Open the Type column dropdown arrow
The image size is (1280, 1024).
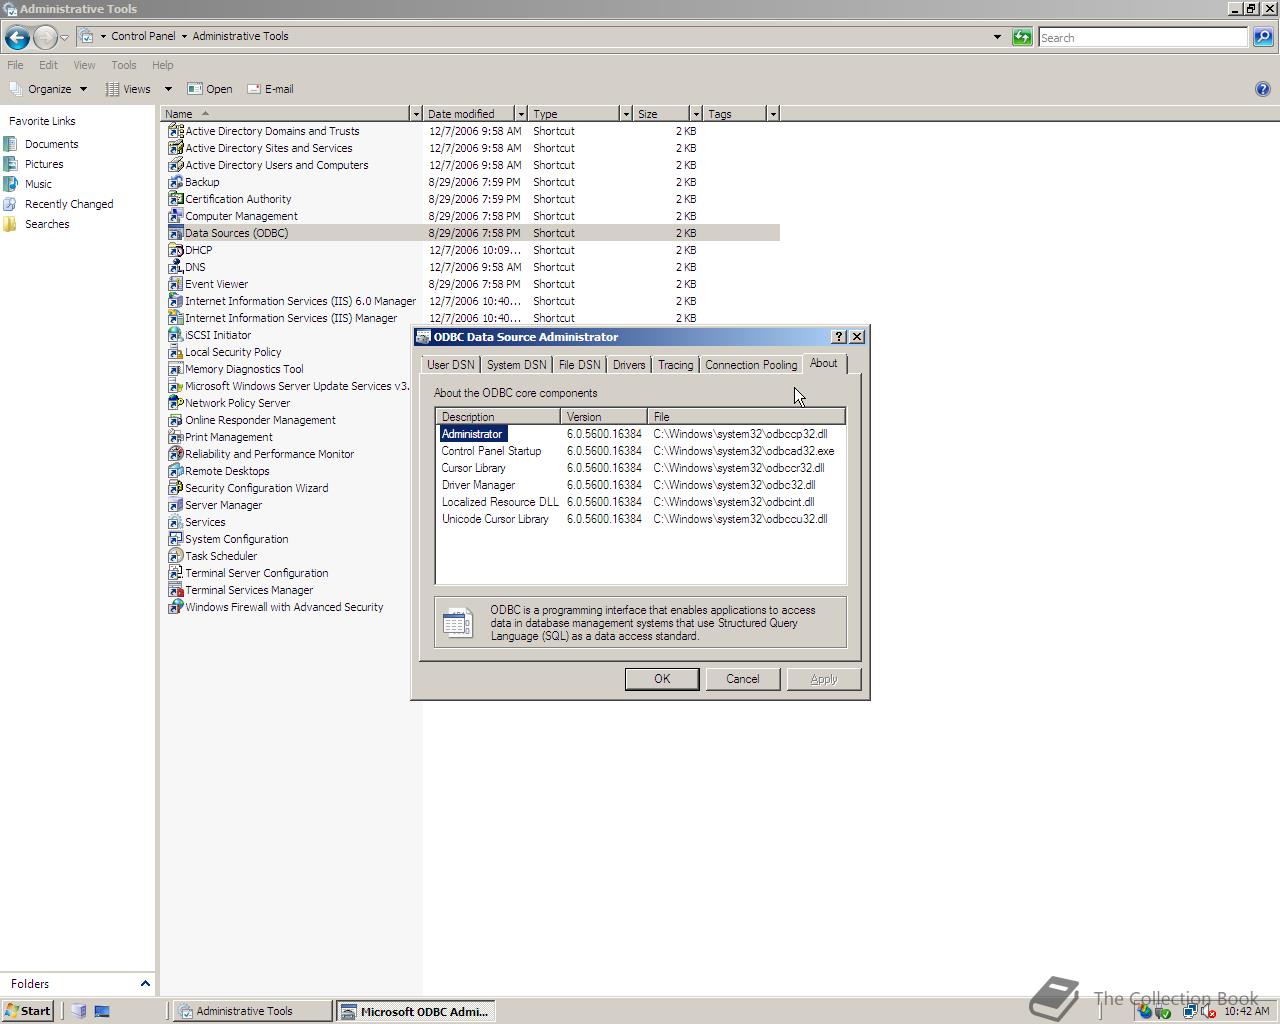pyautogui.click(x=626, y=114)
